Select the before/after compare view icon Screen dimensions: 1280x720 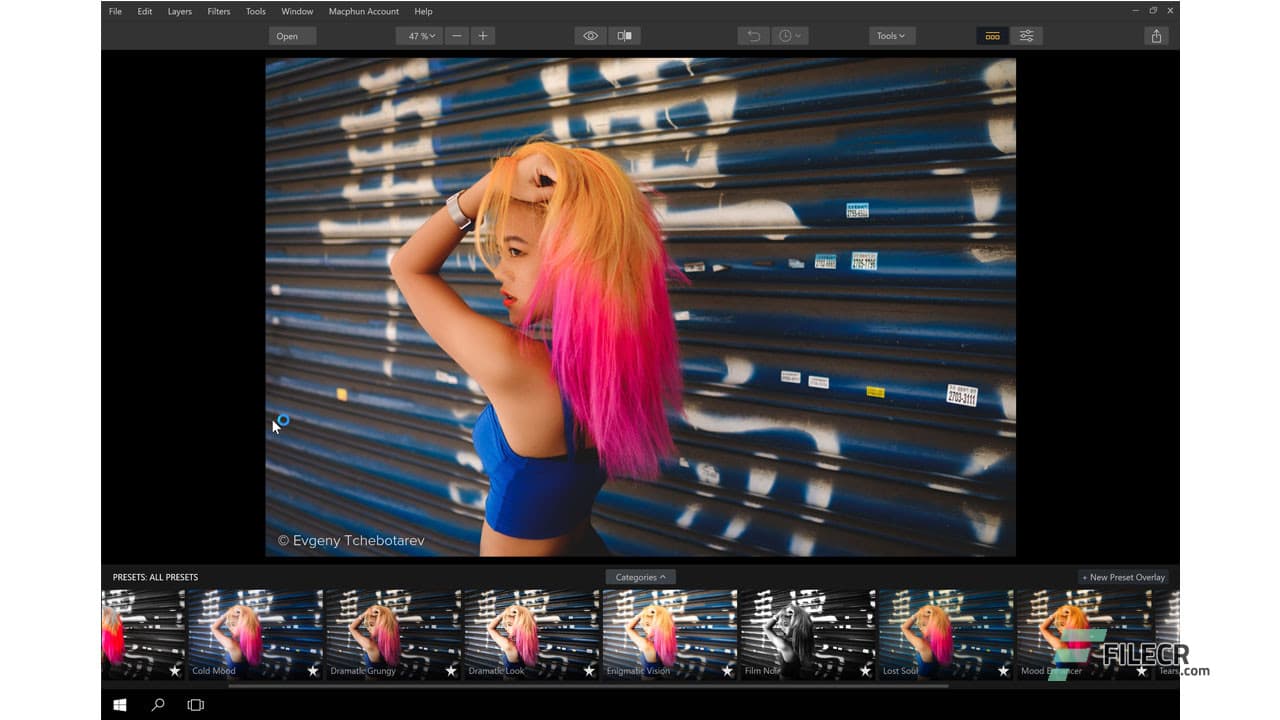tap(624, 35)
